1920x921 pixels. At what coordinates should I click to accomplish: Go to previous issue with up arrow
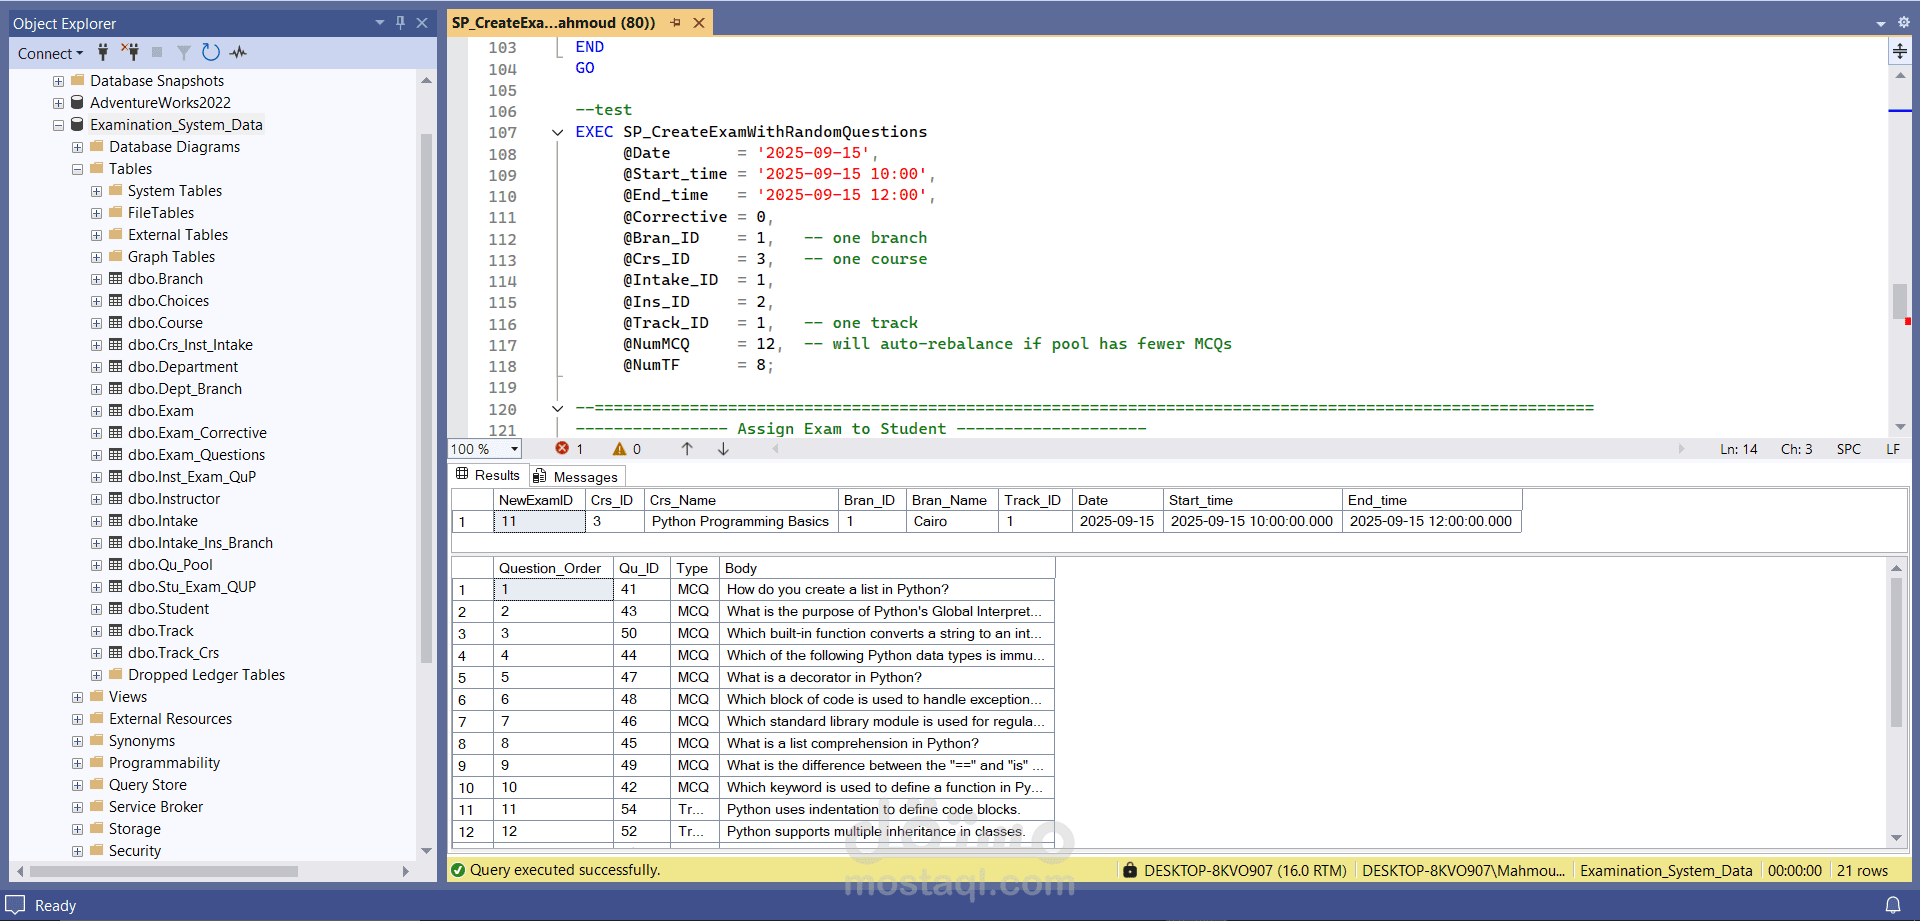(687, 449)
